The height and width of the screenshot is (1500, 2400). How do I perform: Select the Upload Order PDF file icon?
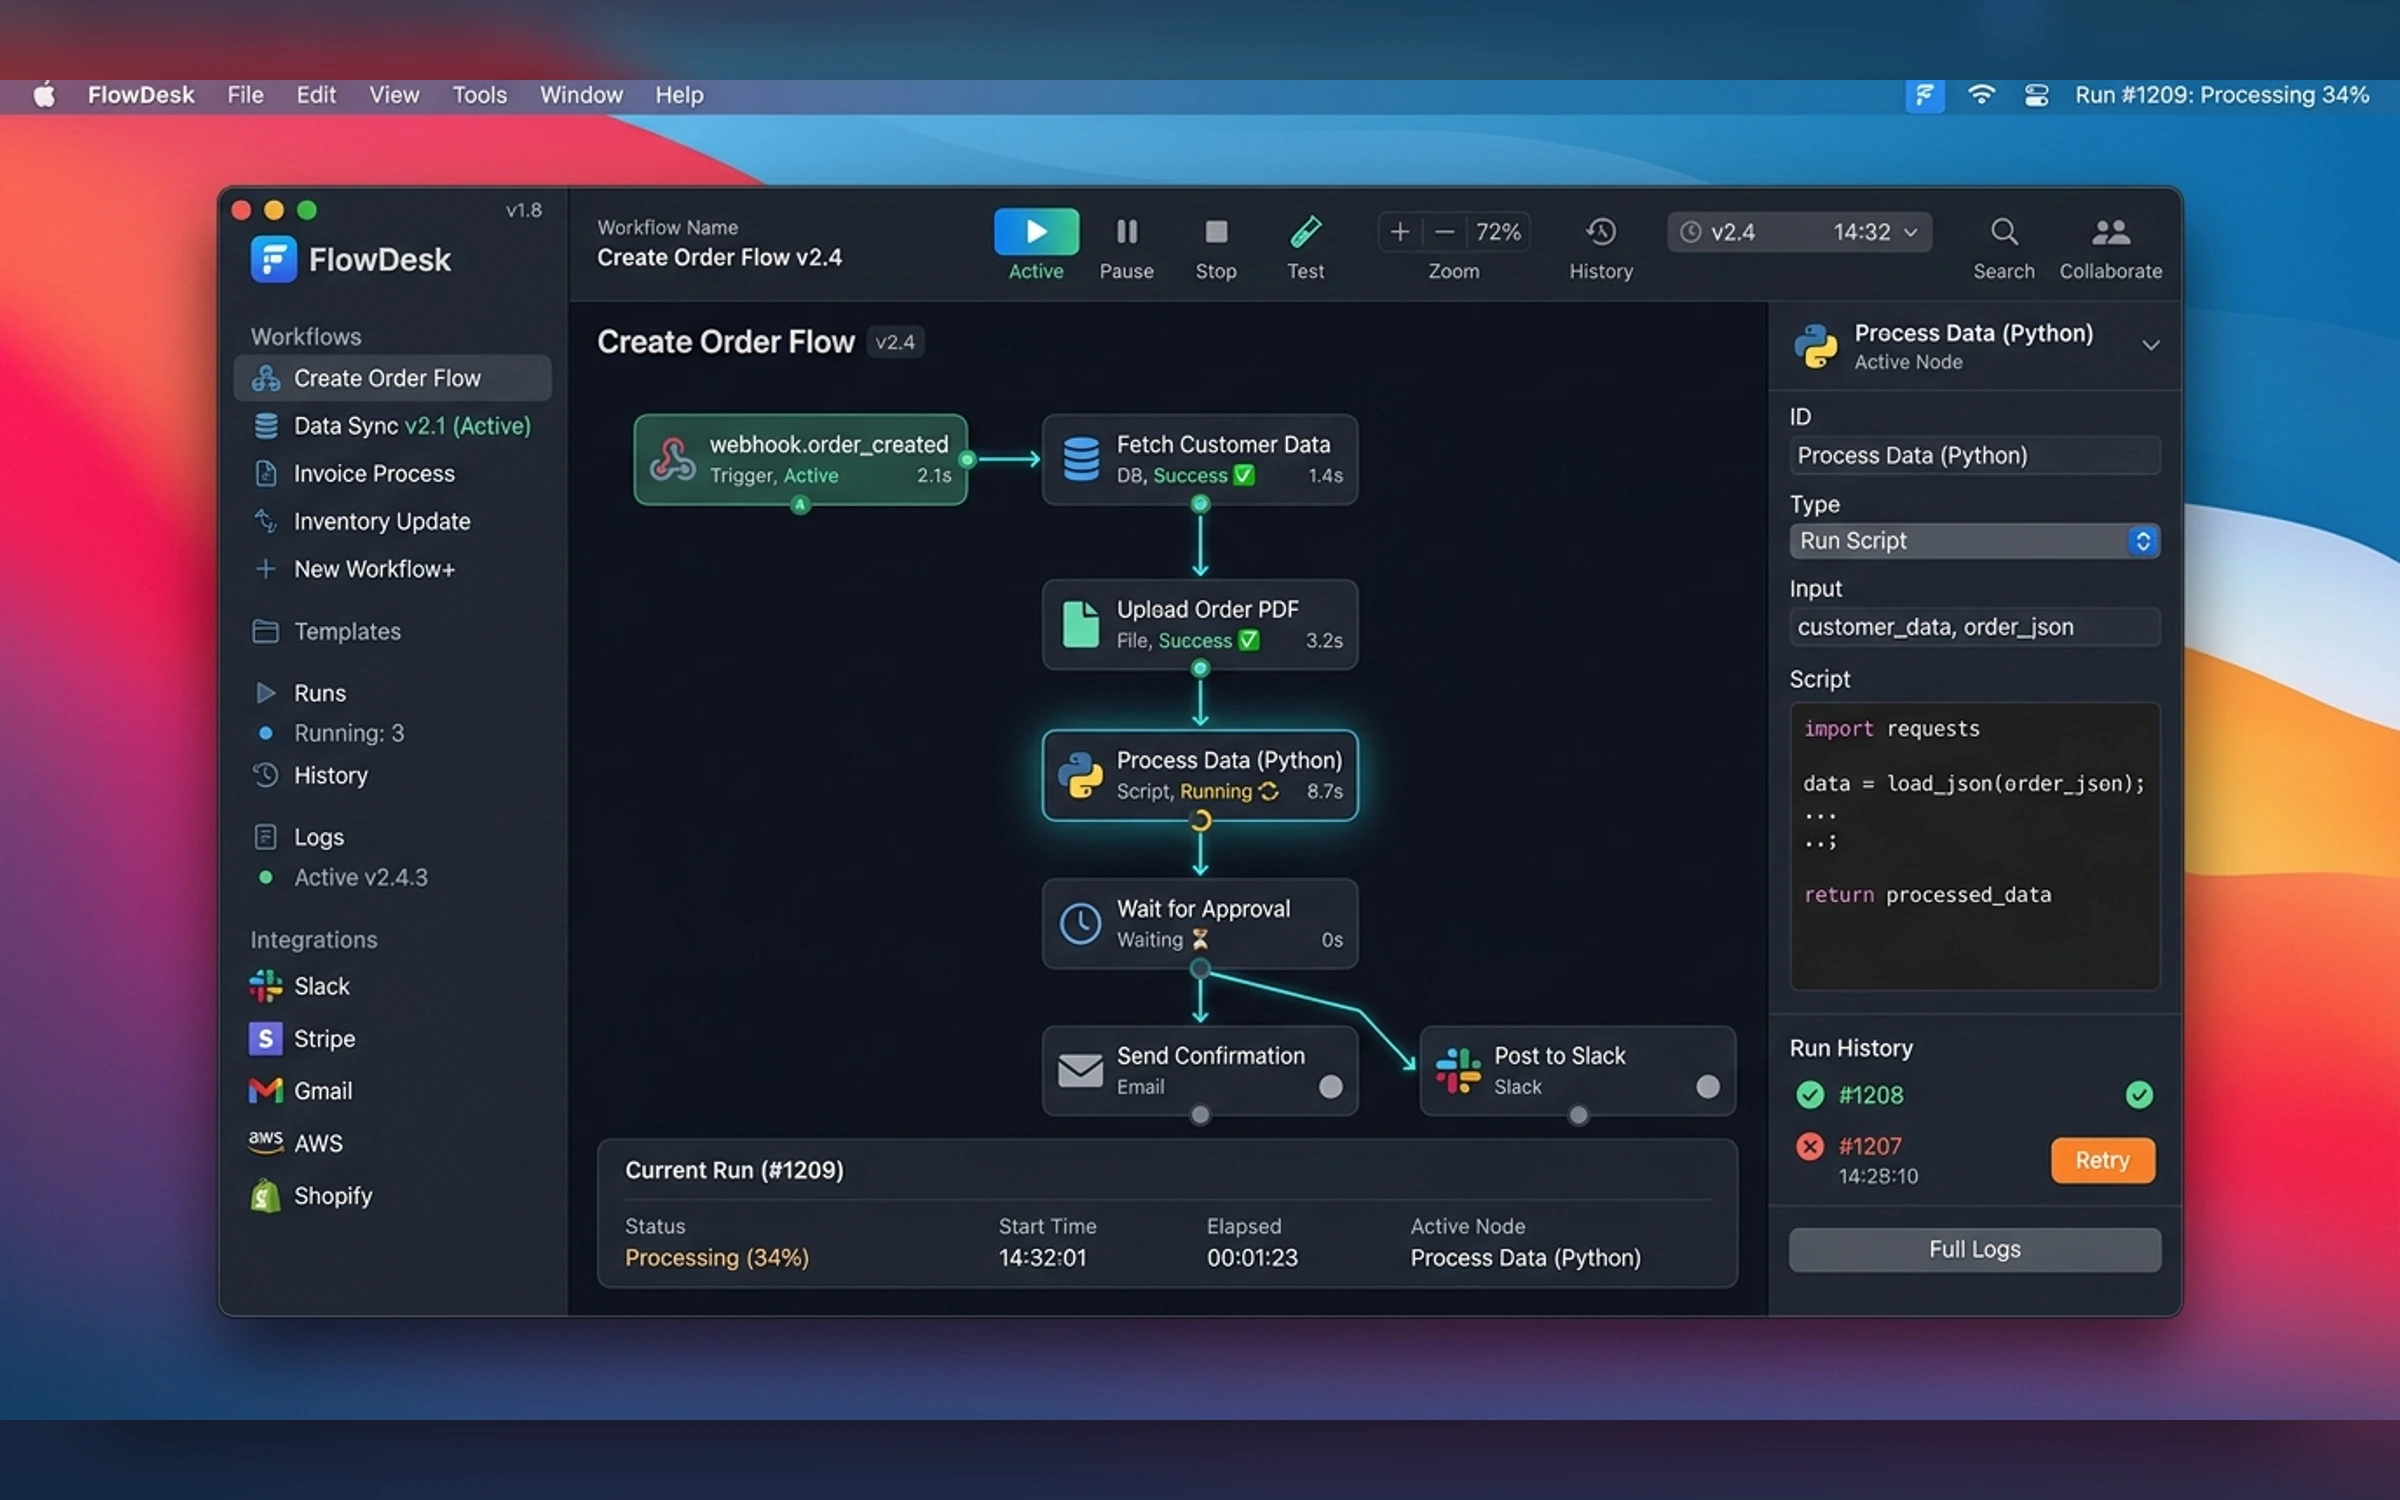(x=1080, y=624)
